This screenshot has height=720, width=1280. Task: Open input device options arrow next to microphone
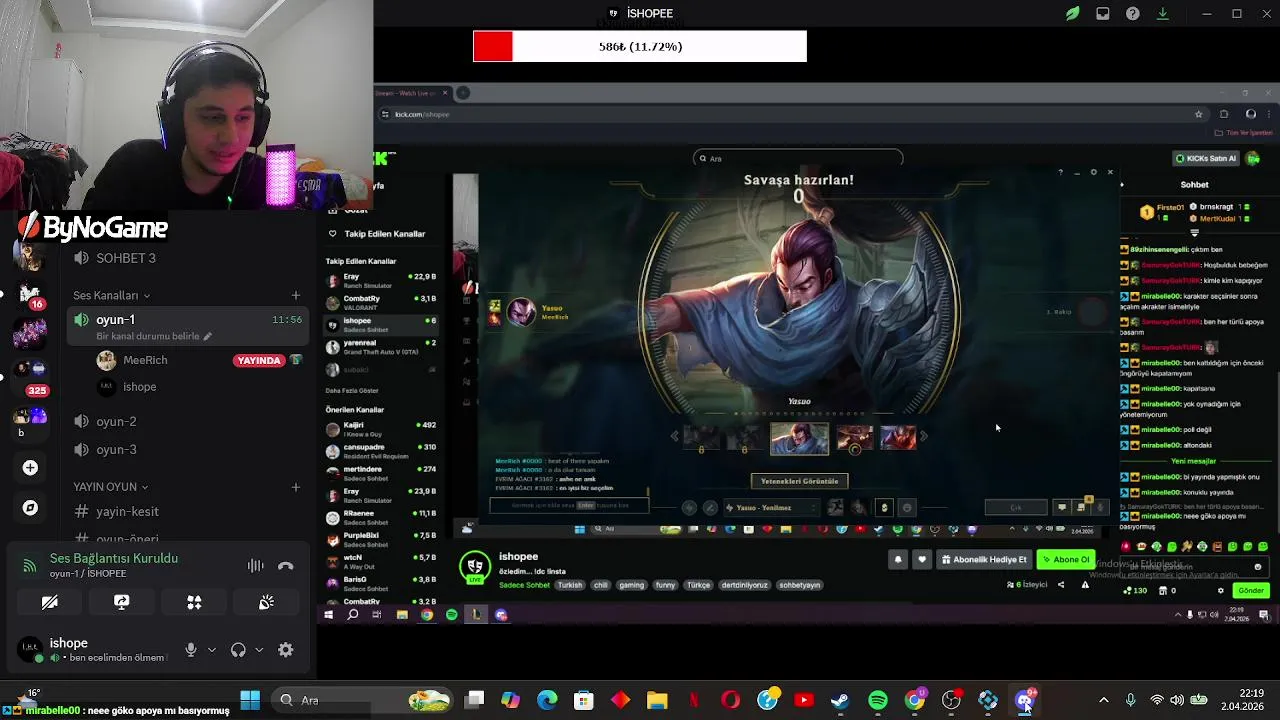point(211,650)
